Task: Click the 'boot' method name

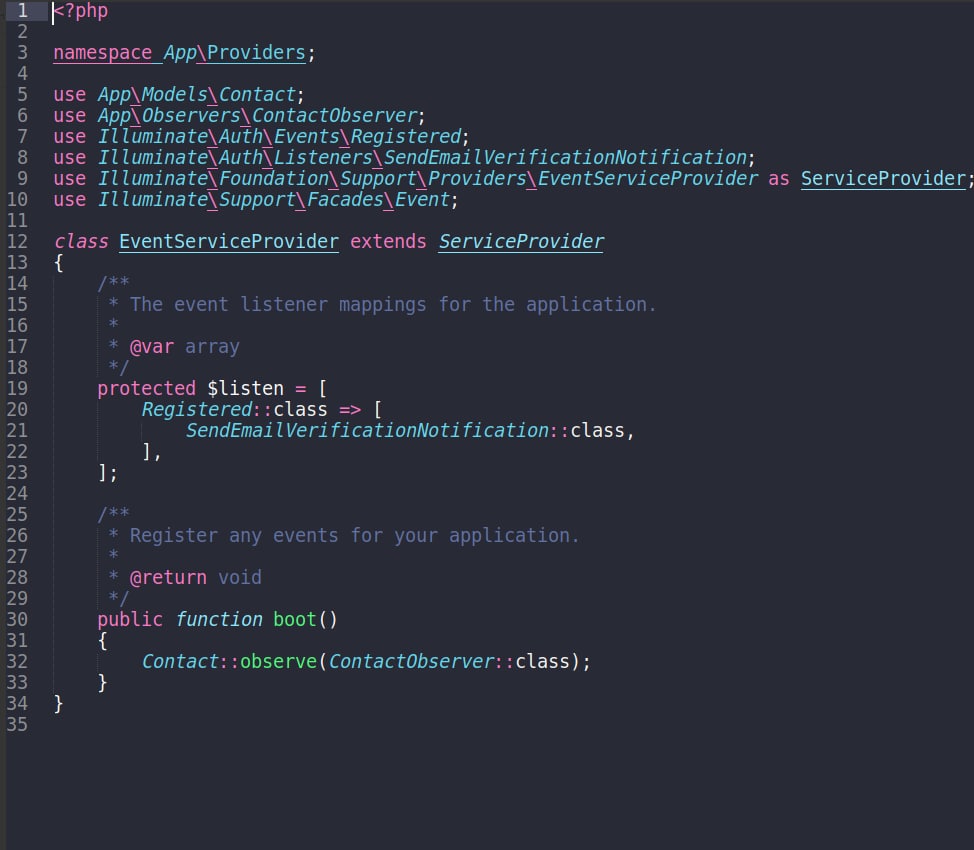Action: coord(295,620)
